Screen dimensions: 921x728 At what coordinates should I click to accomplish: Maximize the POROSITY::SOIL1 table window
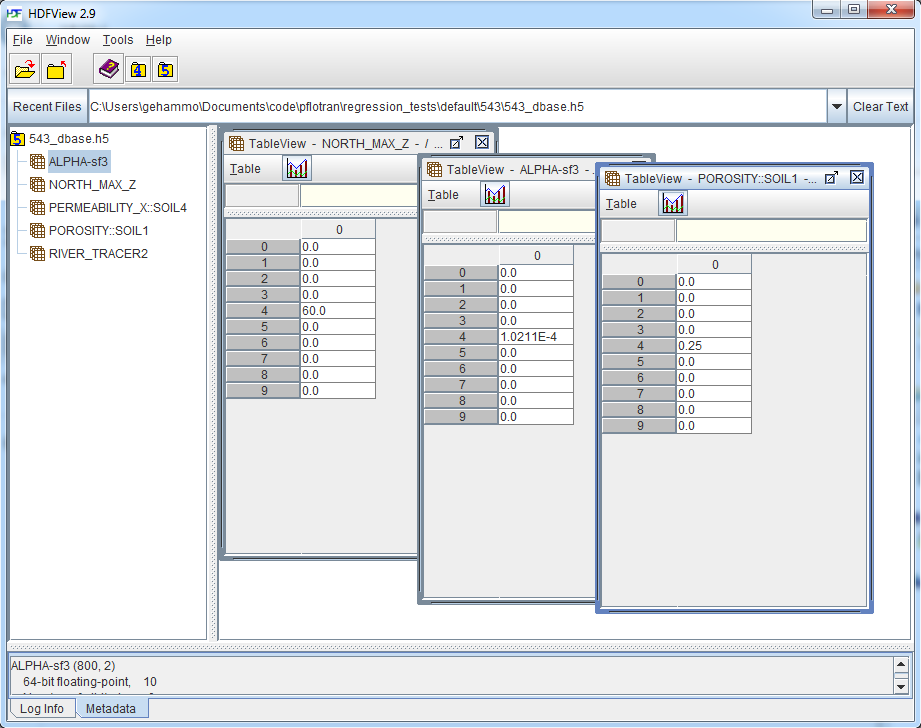(831, 177)
